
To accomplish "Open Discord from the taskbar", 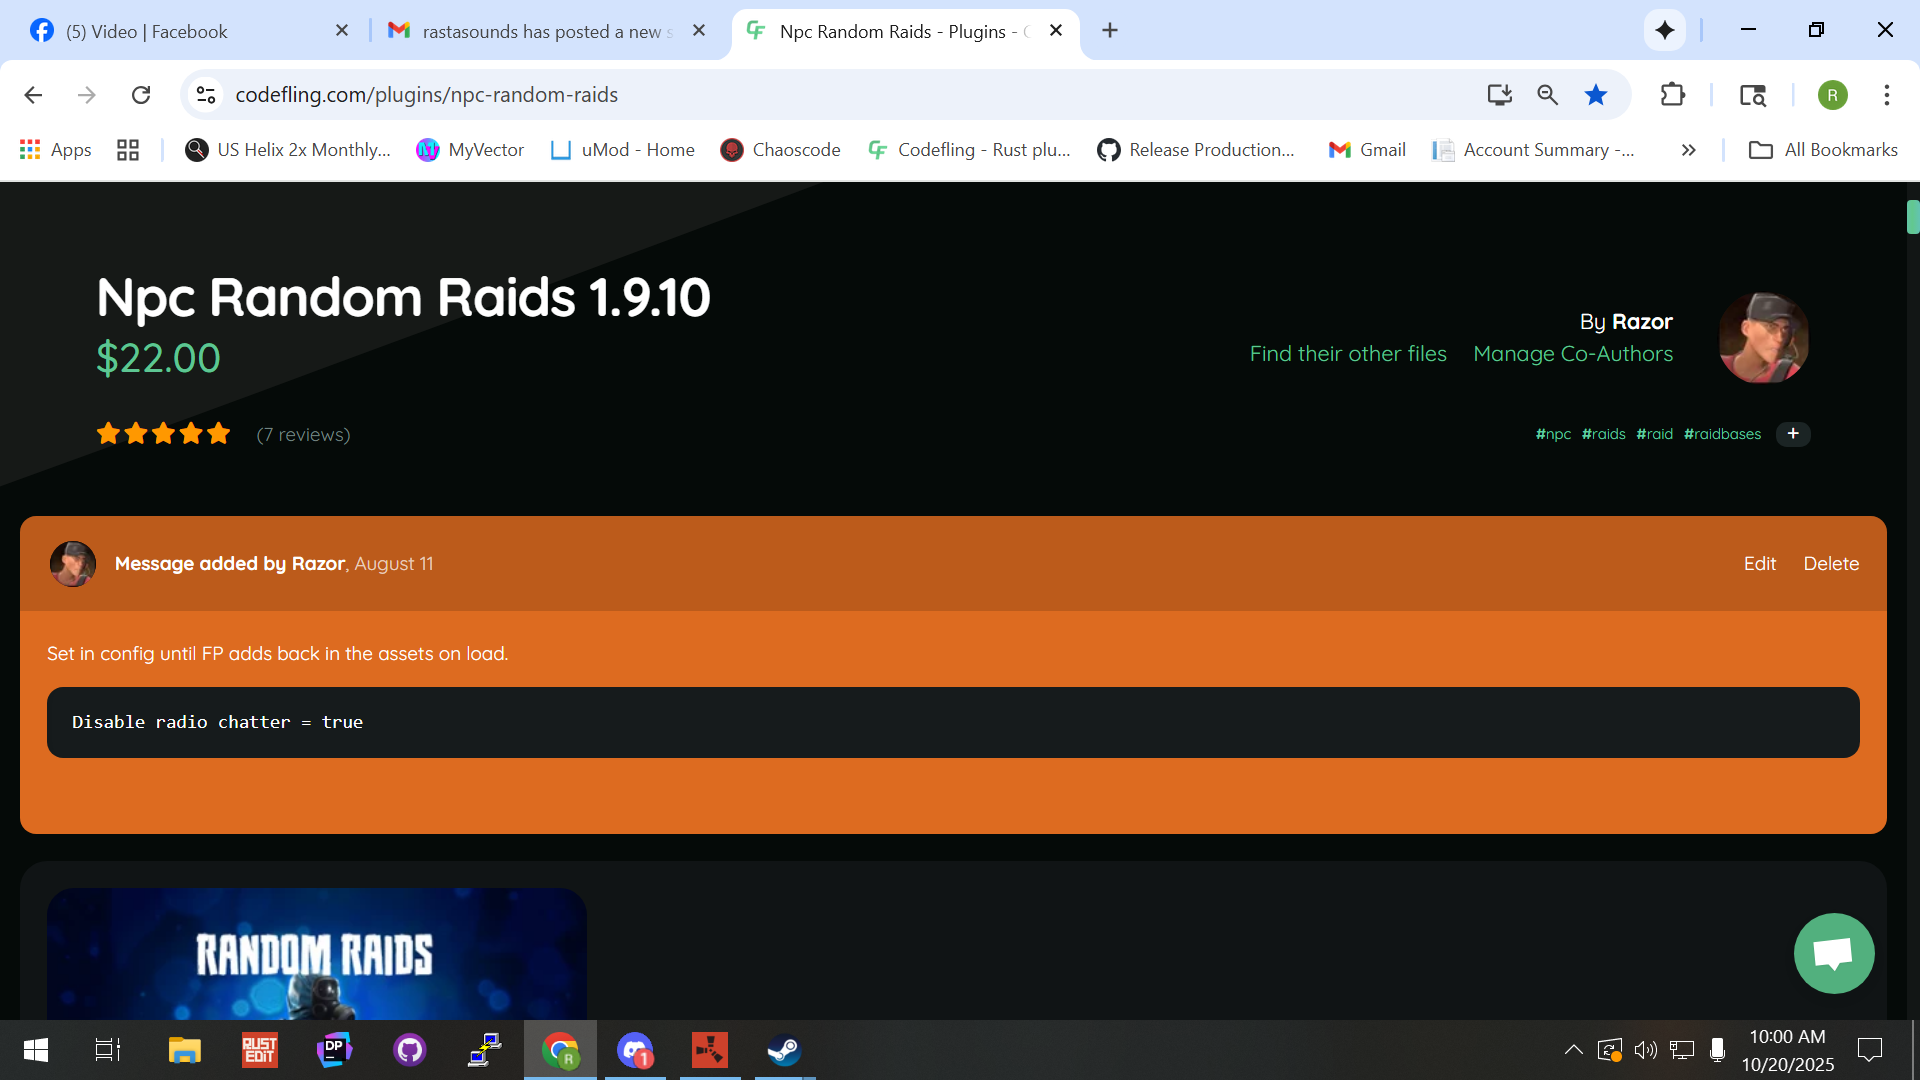I will [635, 1050].
